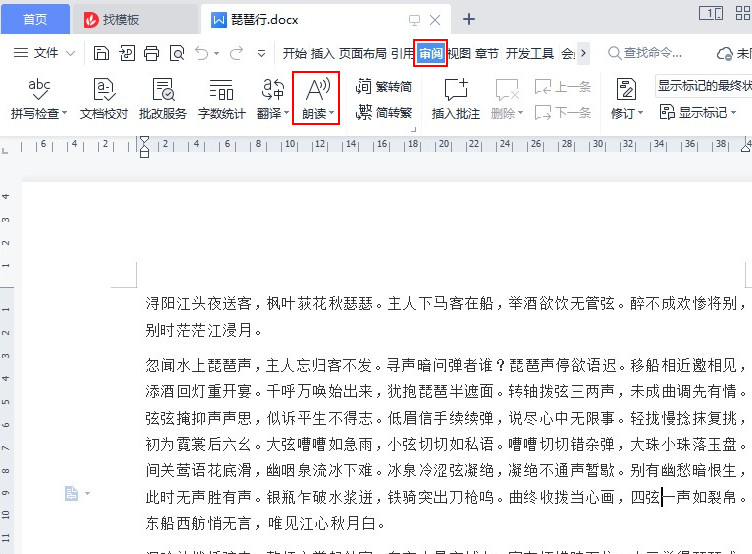Switch to the References ribbon tab
The height and width of the screenshot is (554, 752).
tap(402, 53)
